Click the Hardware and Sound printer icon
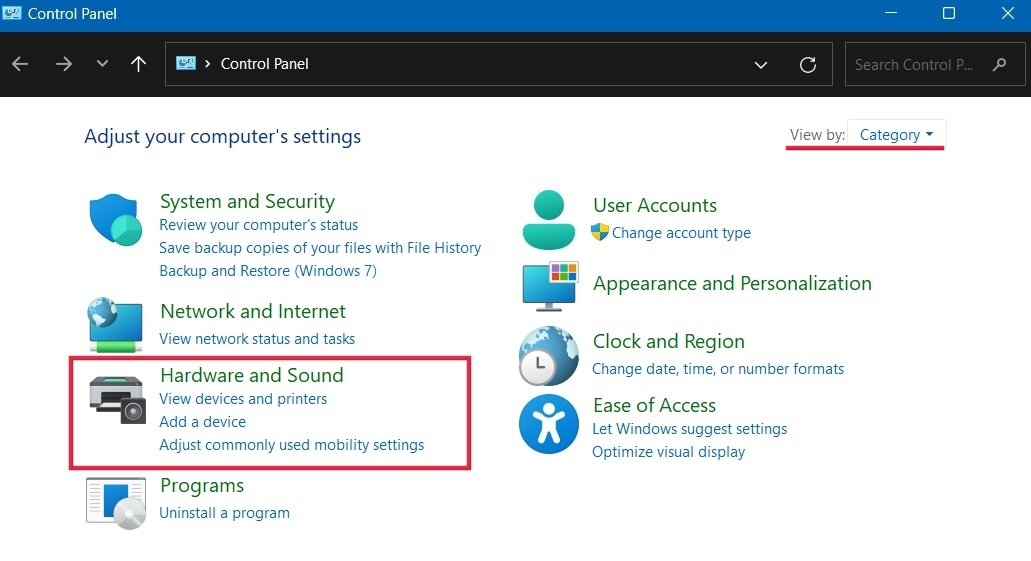This screenshot has height=561, width=1031. coord(117,399)
